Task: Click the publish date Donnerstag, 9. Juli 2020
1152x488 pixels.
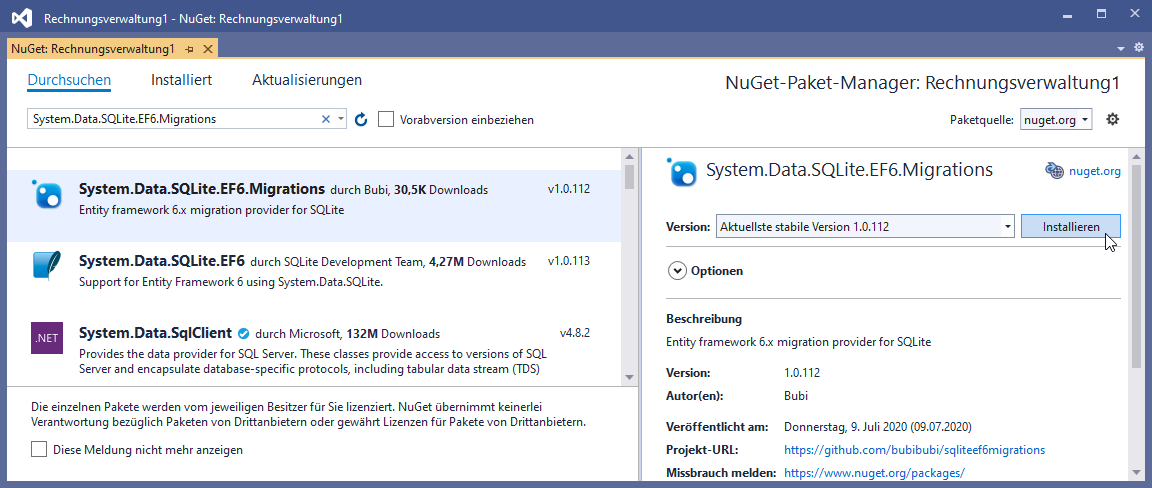Action: (878, 426)
